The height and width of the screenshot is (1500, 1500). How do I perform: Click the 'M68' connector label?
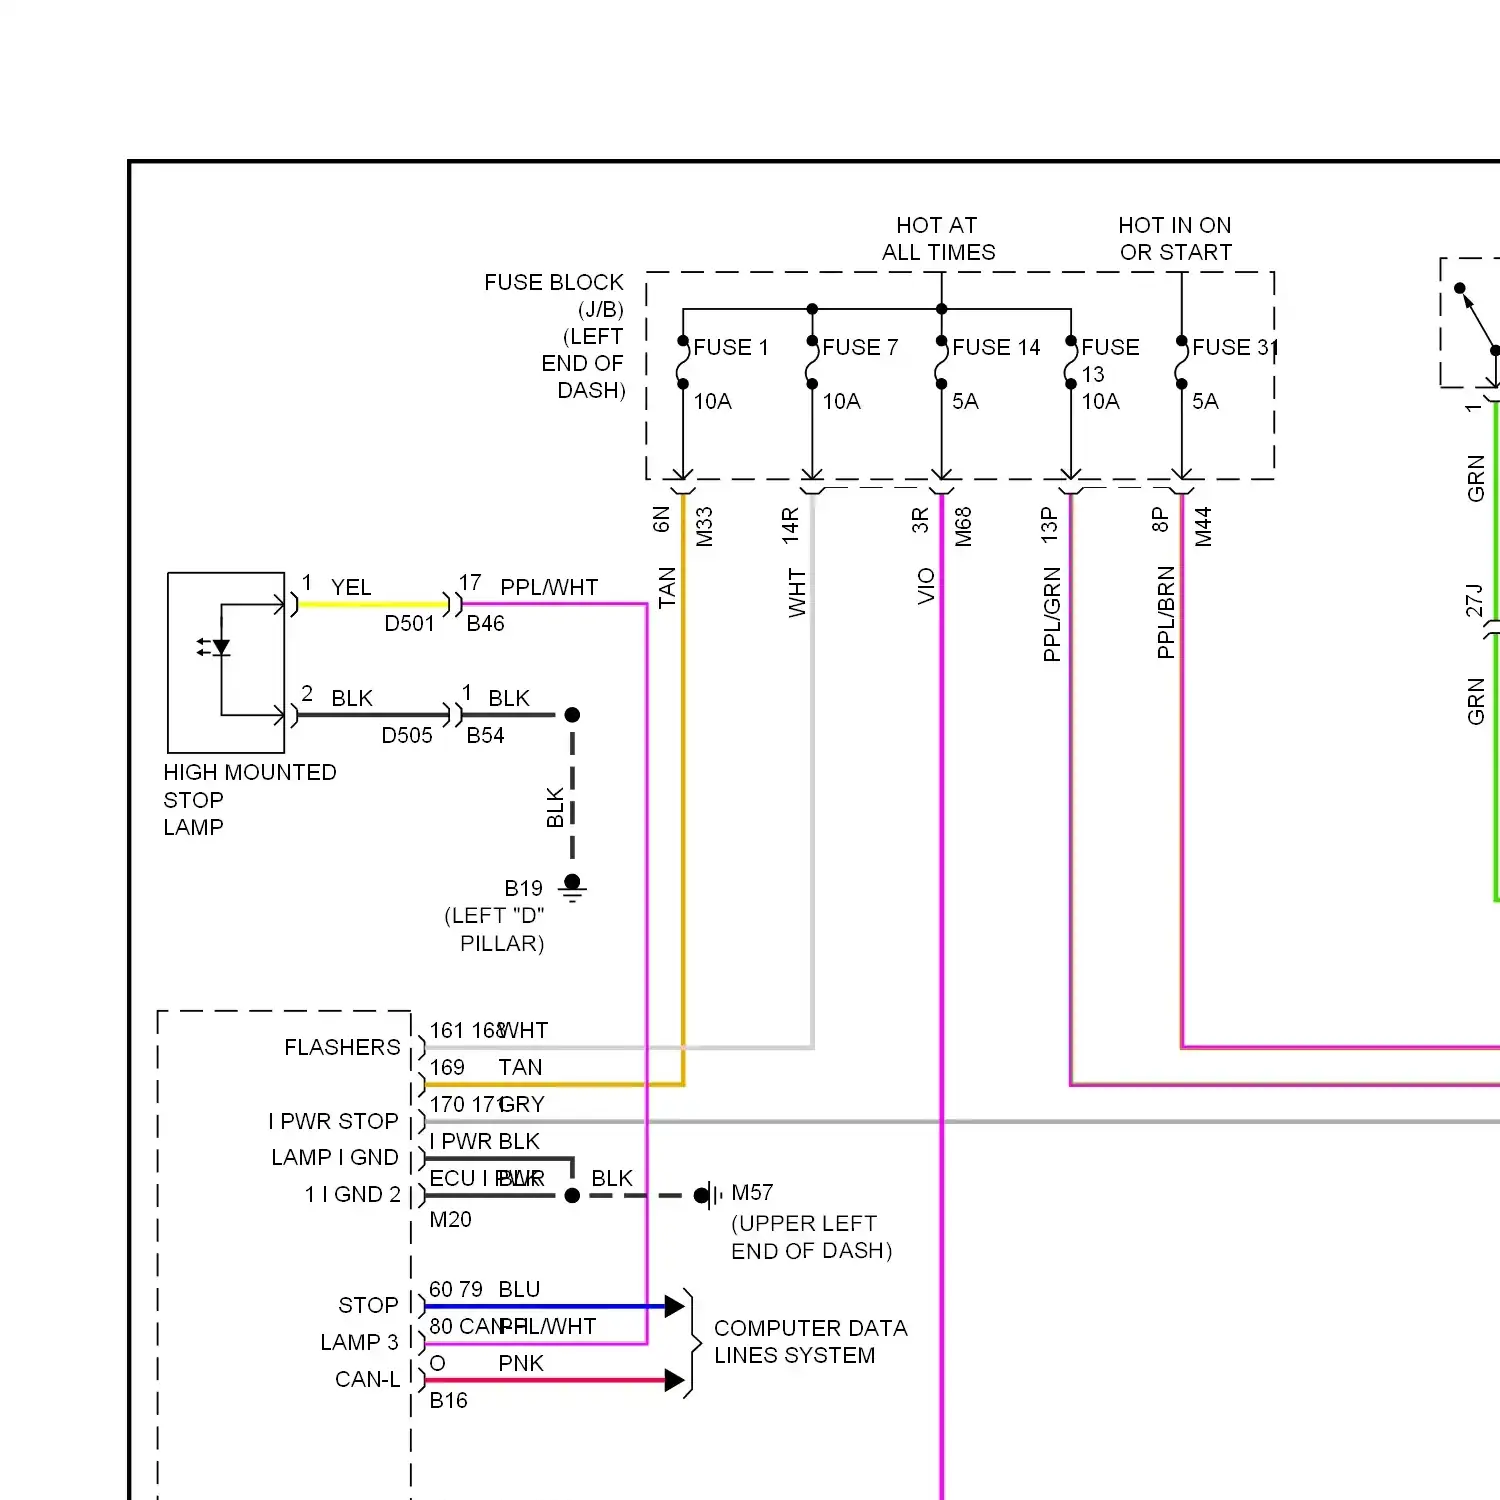coord(963,527)
